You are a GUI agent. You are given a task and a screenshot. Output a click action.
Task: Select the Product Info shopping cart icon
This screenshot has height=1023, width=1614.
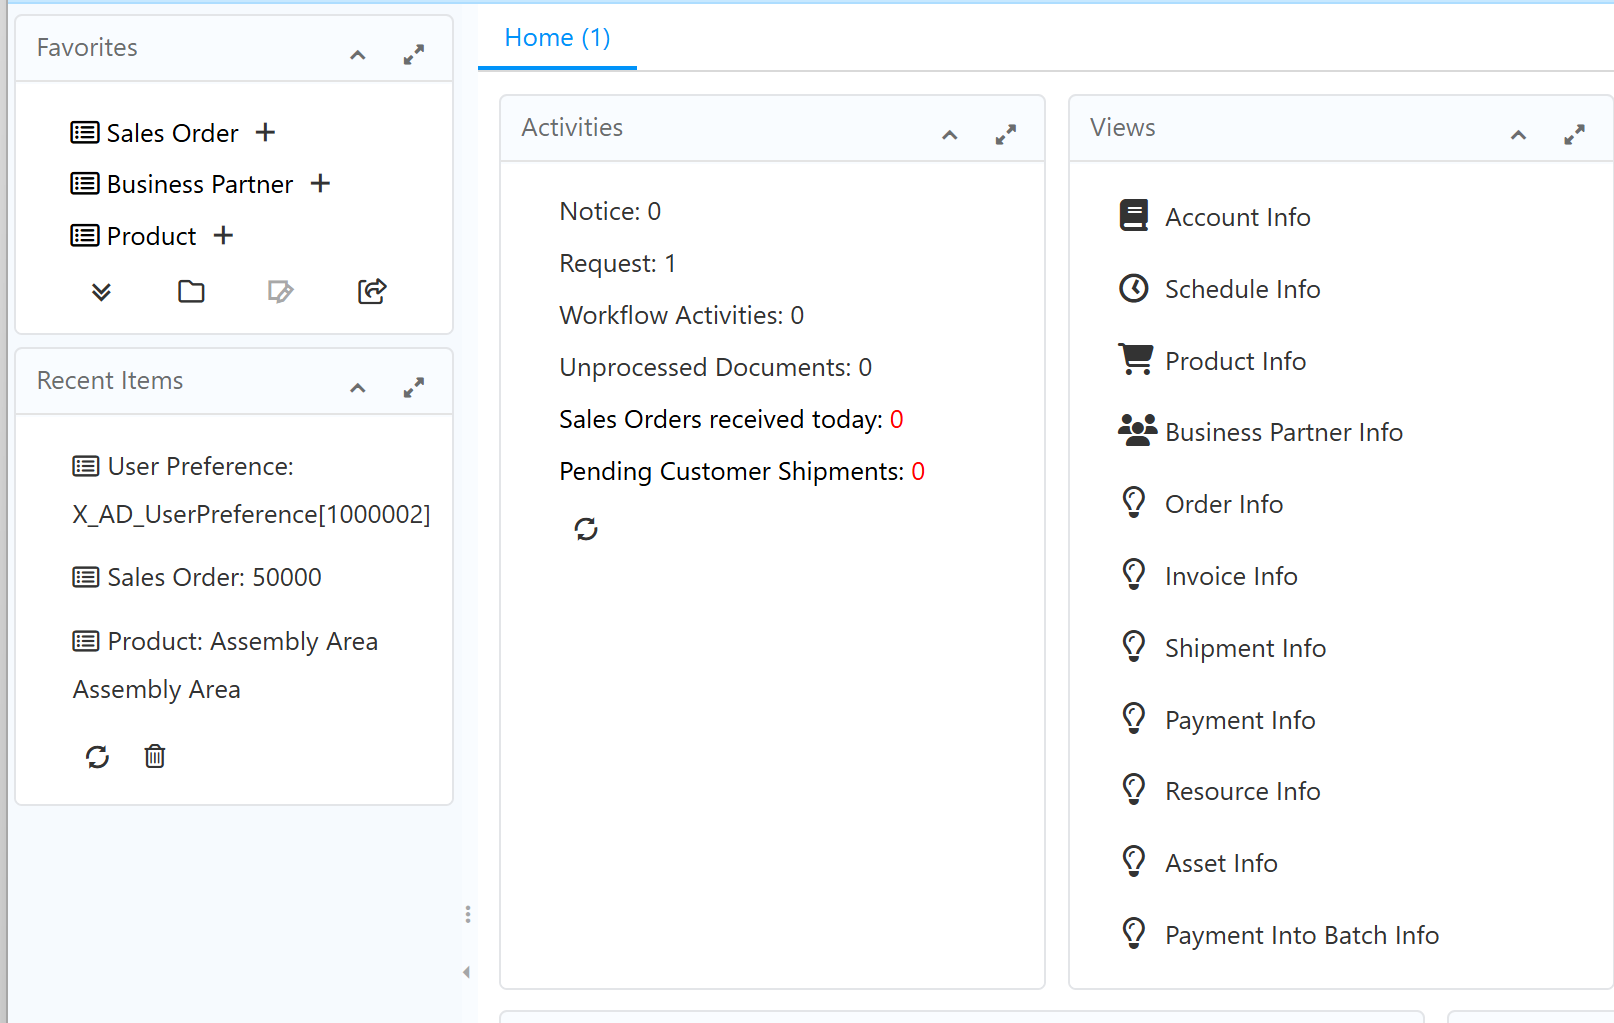tap(1134, 359)
